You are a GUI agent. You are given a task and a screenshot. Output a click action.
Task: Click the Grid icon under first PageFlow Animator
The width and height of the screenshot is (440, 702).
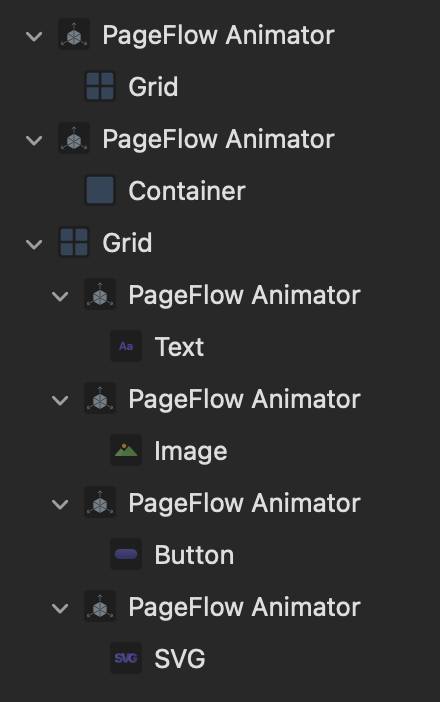(100, 86)
